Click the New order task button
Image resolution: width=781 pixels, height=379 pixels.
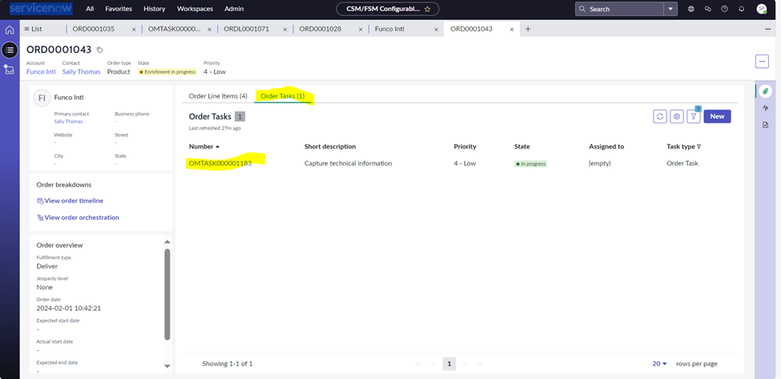coord(717,117)
